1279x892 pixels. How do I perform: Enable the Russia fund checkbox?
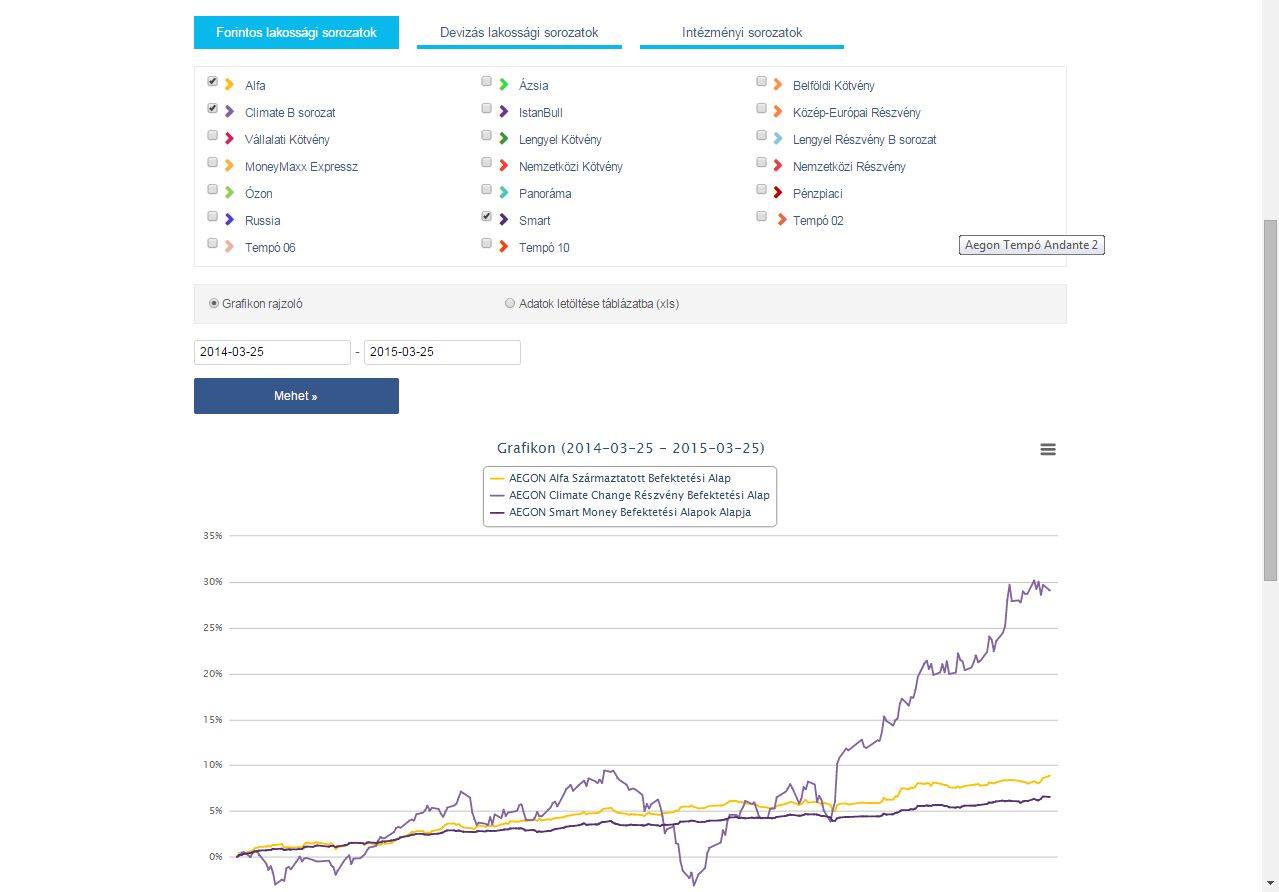[213, 217]
